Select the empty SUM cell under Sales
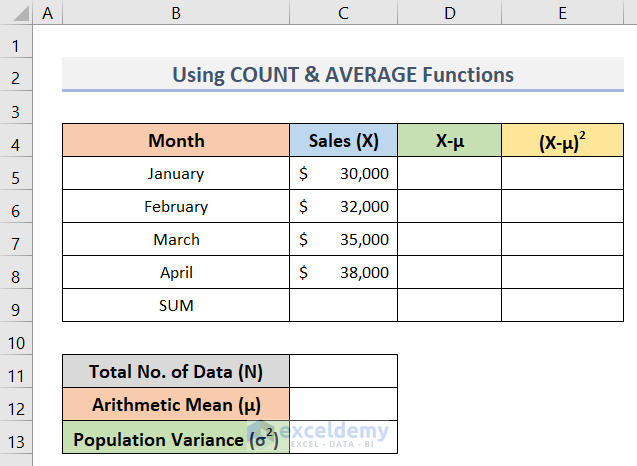The height and width of the screenshot is (466, 637). (x=343, y=306)
